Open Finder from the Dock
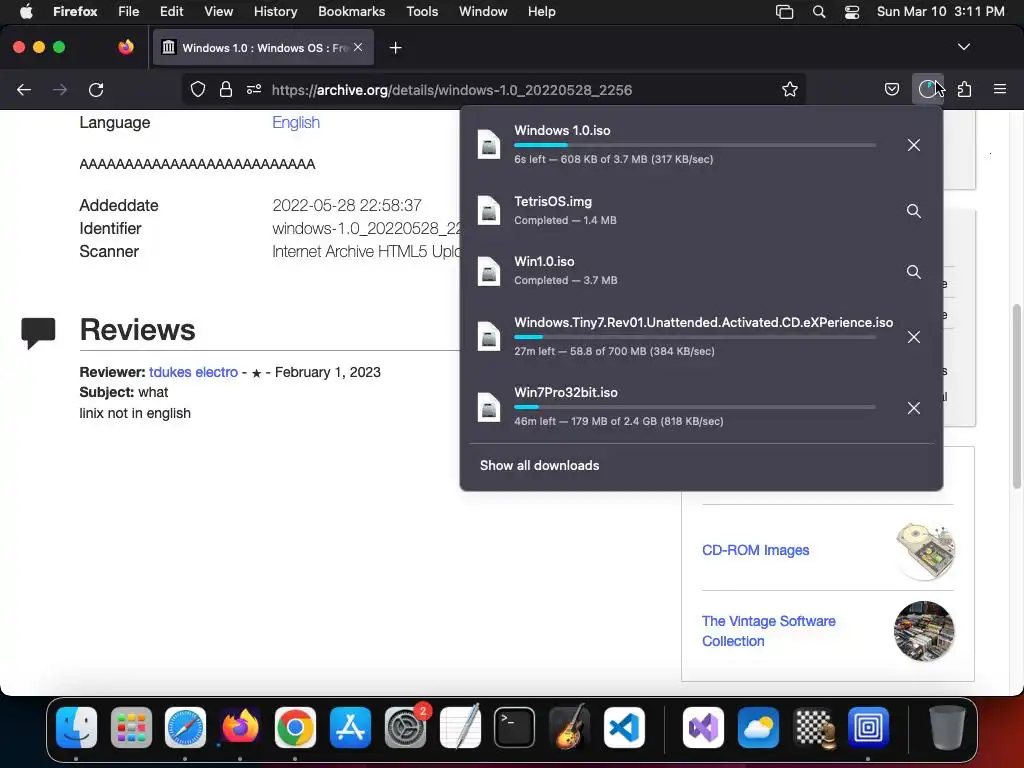1024x768 pixels. [x=76, y=728]
